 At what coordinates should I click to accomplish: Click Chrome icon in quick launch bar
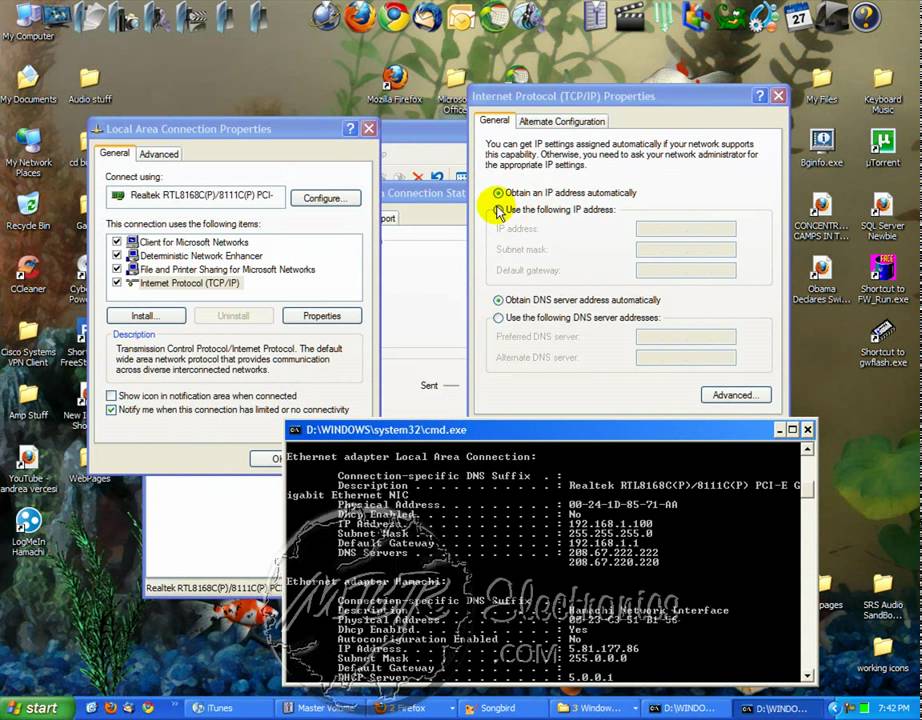click(148, 708)
